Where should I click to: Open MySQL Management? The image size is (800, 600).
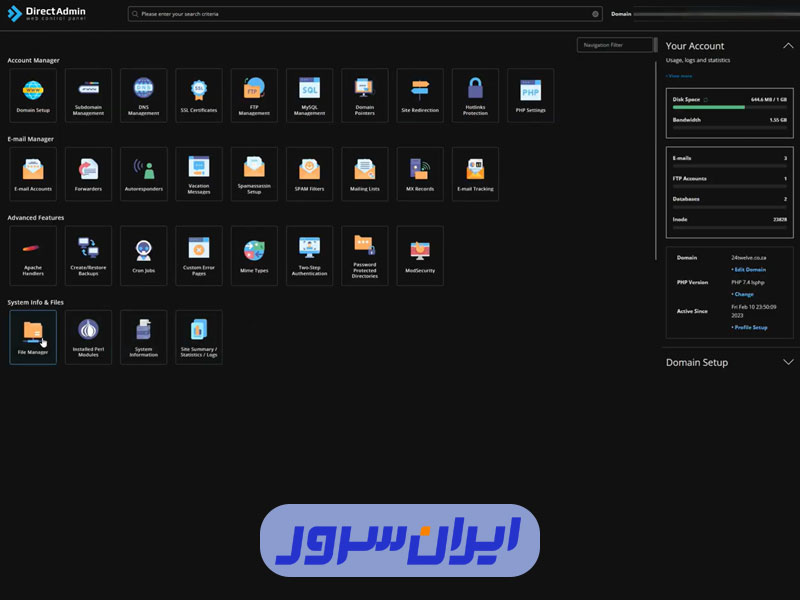pyautogui.click(x=309, y=94)
